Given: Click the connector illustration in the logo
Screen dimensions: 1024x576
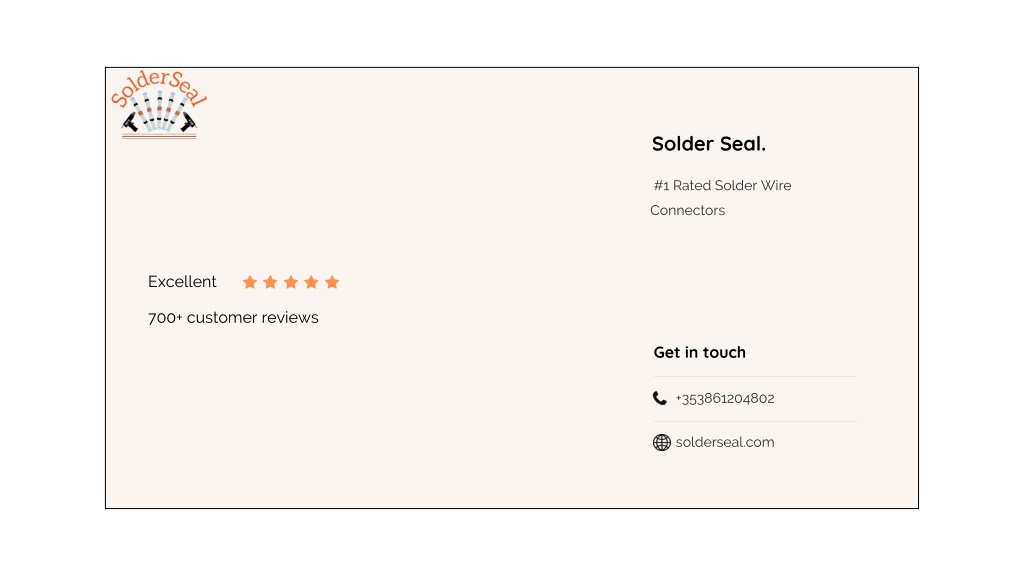Looking at the screenshot, I should coord(159,114).
